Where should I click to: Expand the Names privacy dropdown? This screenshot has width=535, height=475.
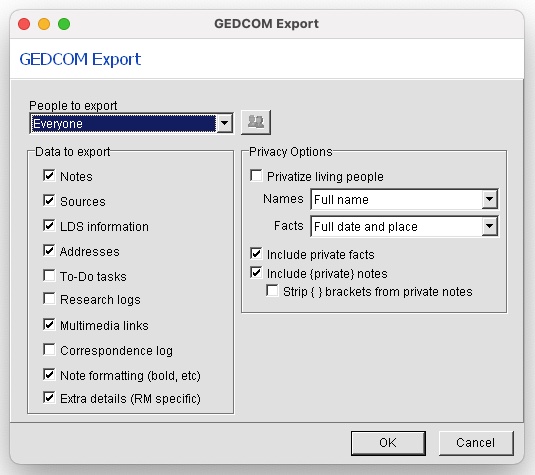[404, 199]
